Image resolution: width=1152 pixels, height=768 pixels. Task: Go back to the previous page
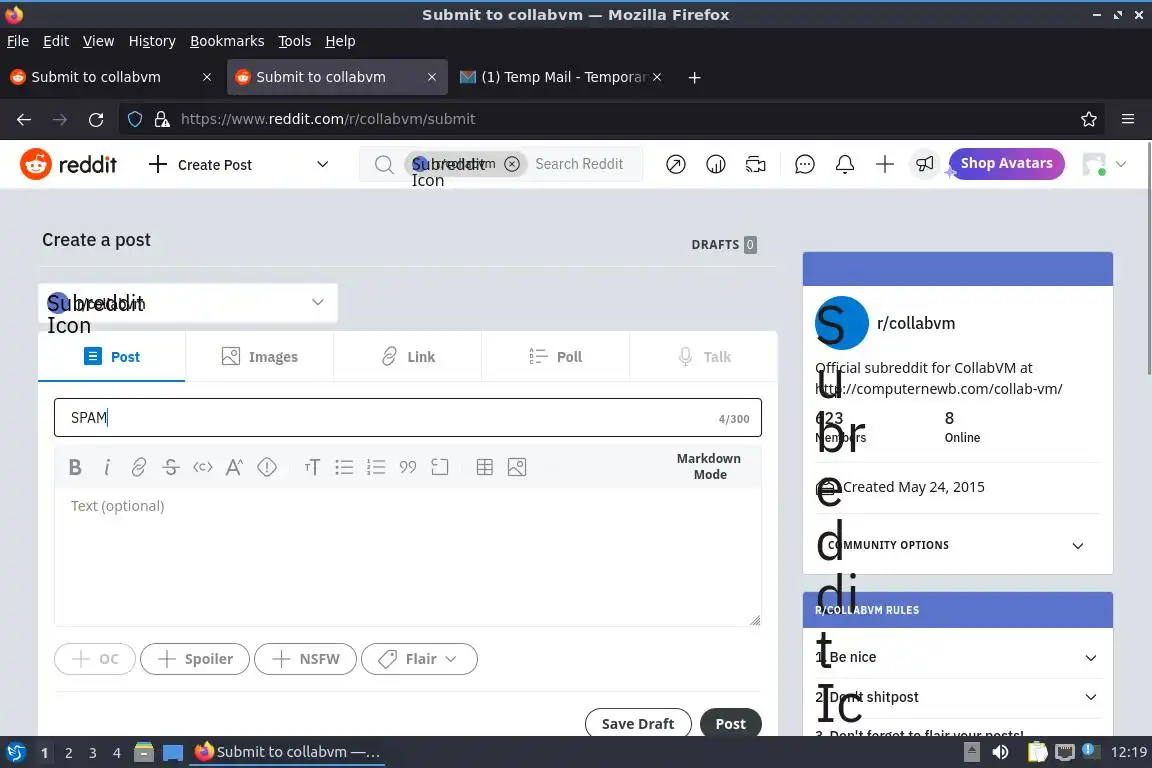click(24, 119)
